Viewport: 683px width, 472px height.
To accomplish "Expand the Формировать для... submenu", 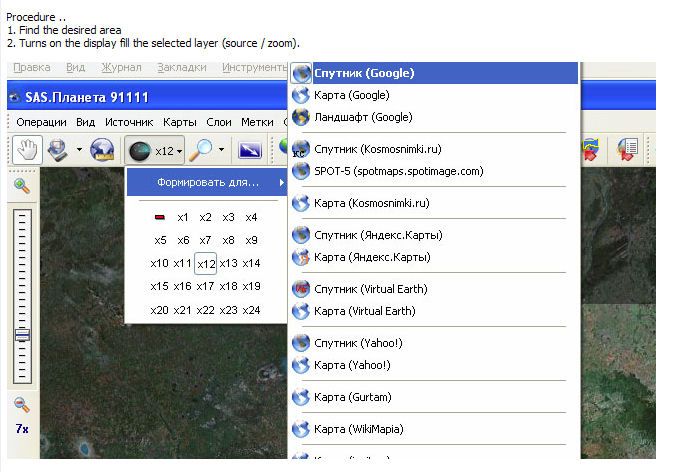I will click(x=207, y=182).
